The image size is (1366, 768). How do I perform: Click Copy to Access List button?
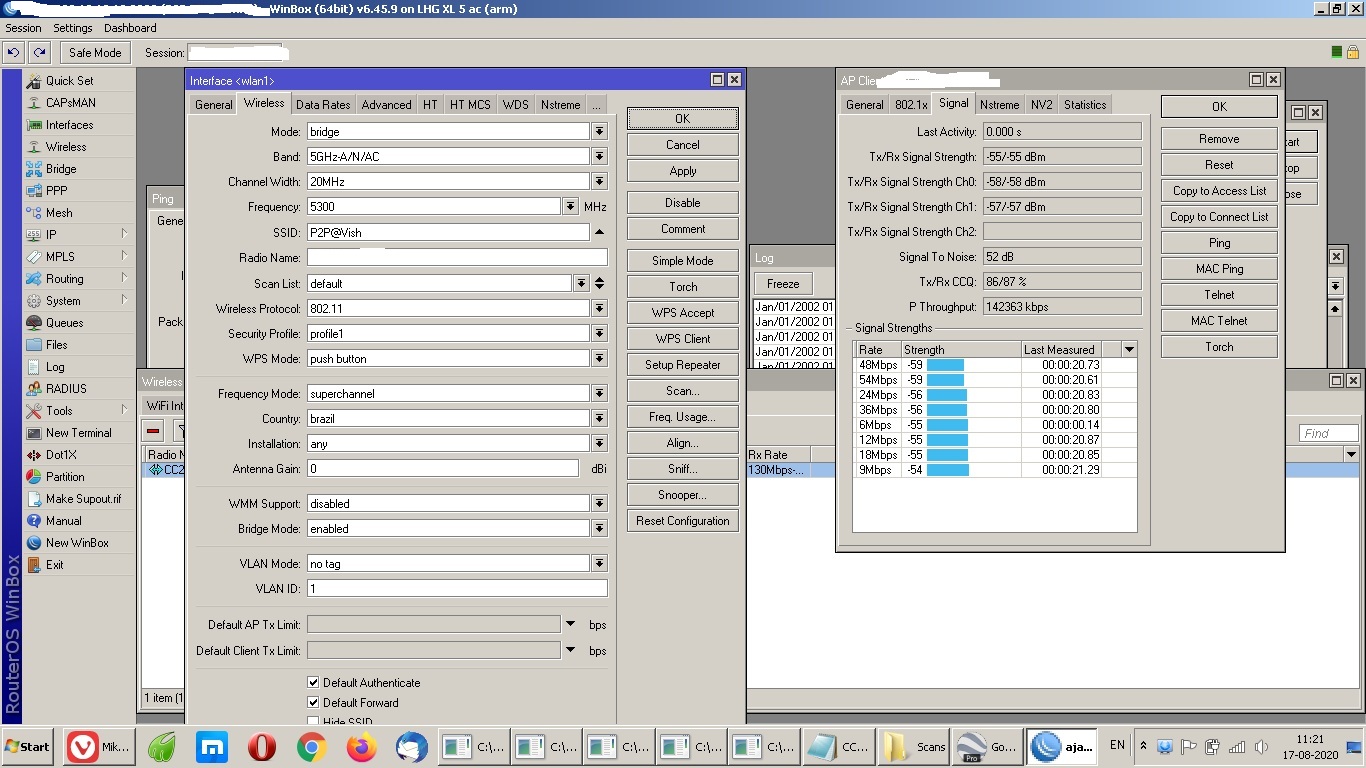tap(1219, 191)
